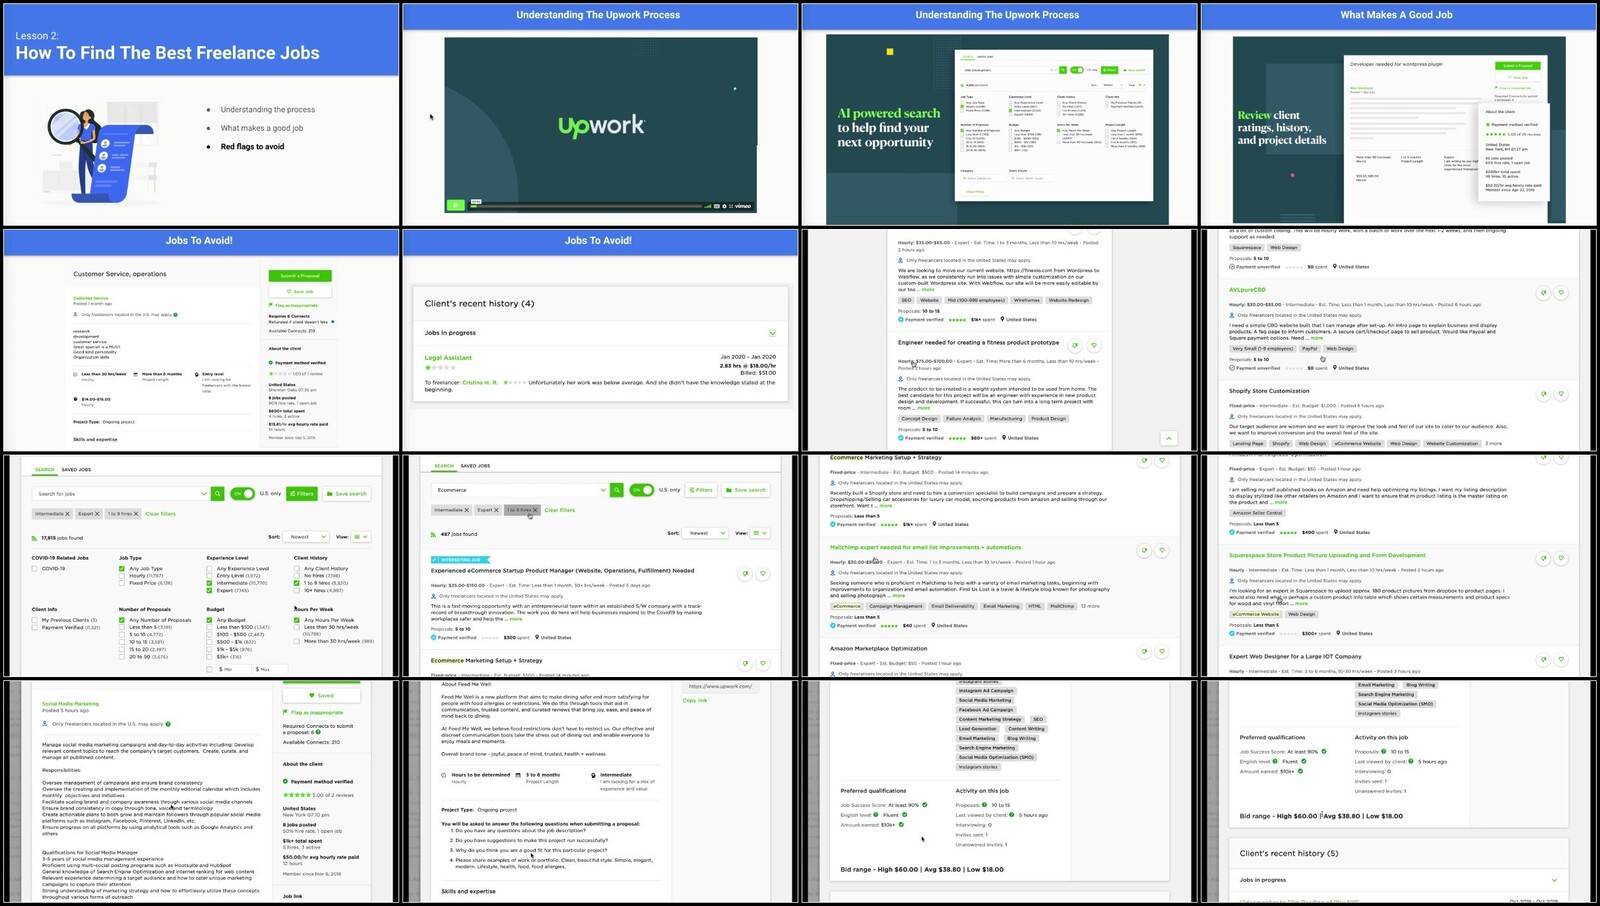Viewport: 1600px width, 906px height.
Task: Remove the Expert filter chip in 17,815 jobs frame
Action: pos(97,514)
